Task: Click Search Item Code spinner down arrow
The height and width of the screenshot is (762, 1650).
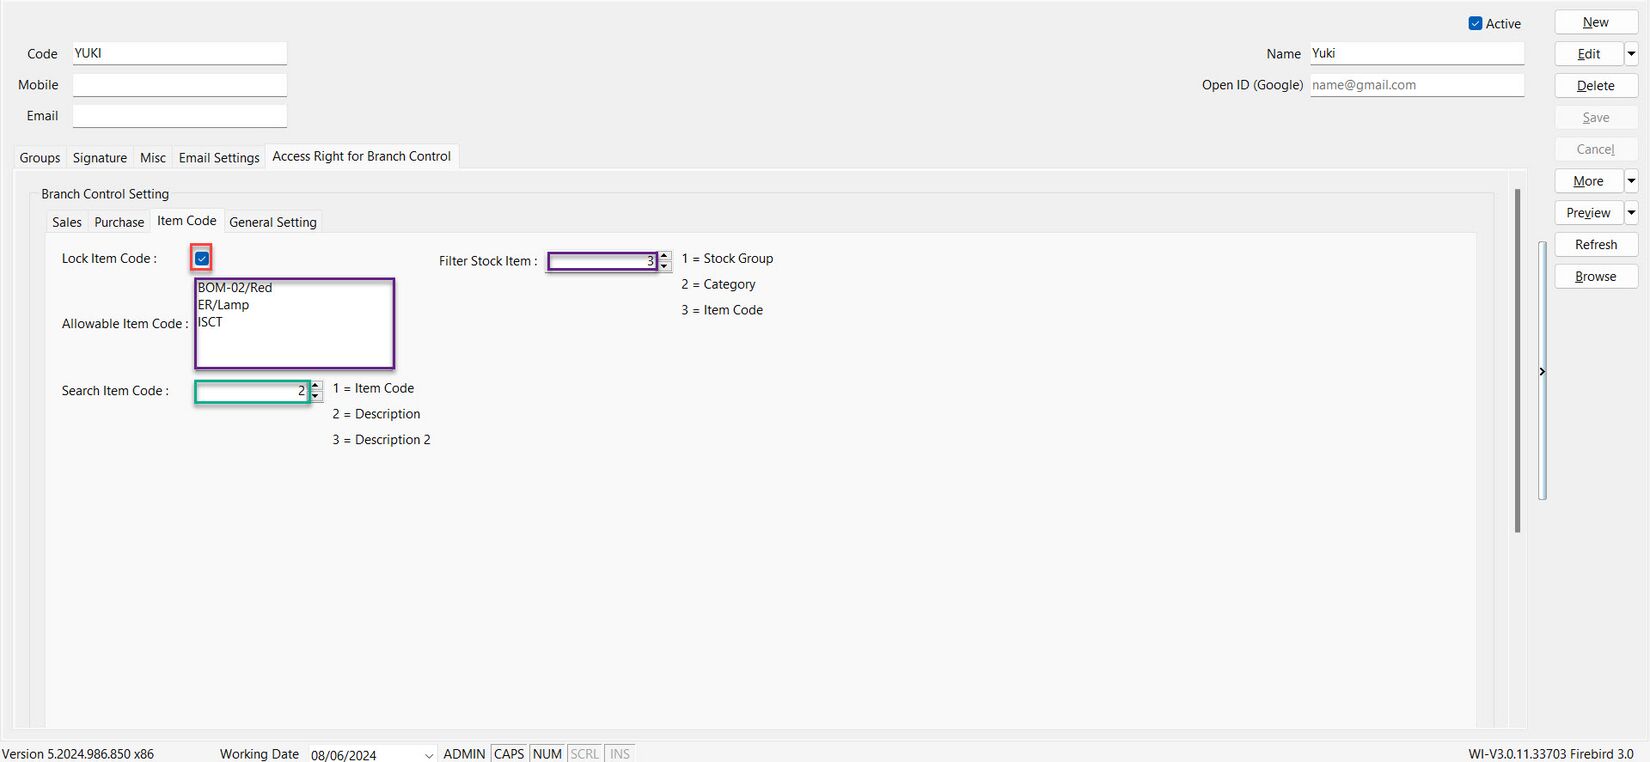Action: [x=316, y=396]
